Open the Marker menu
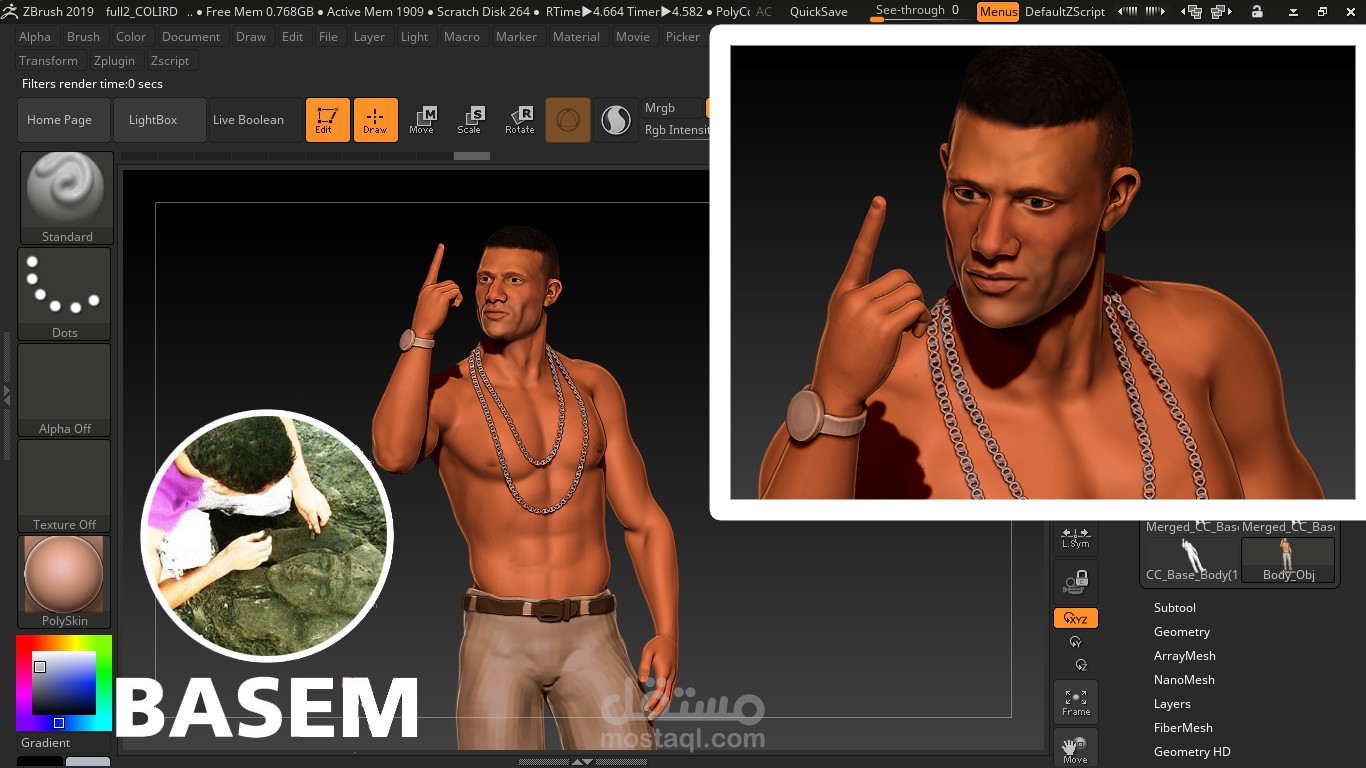The width and height of the screenshot is (1366, 768). (x=516, y=37)
